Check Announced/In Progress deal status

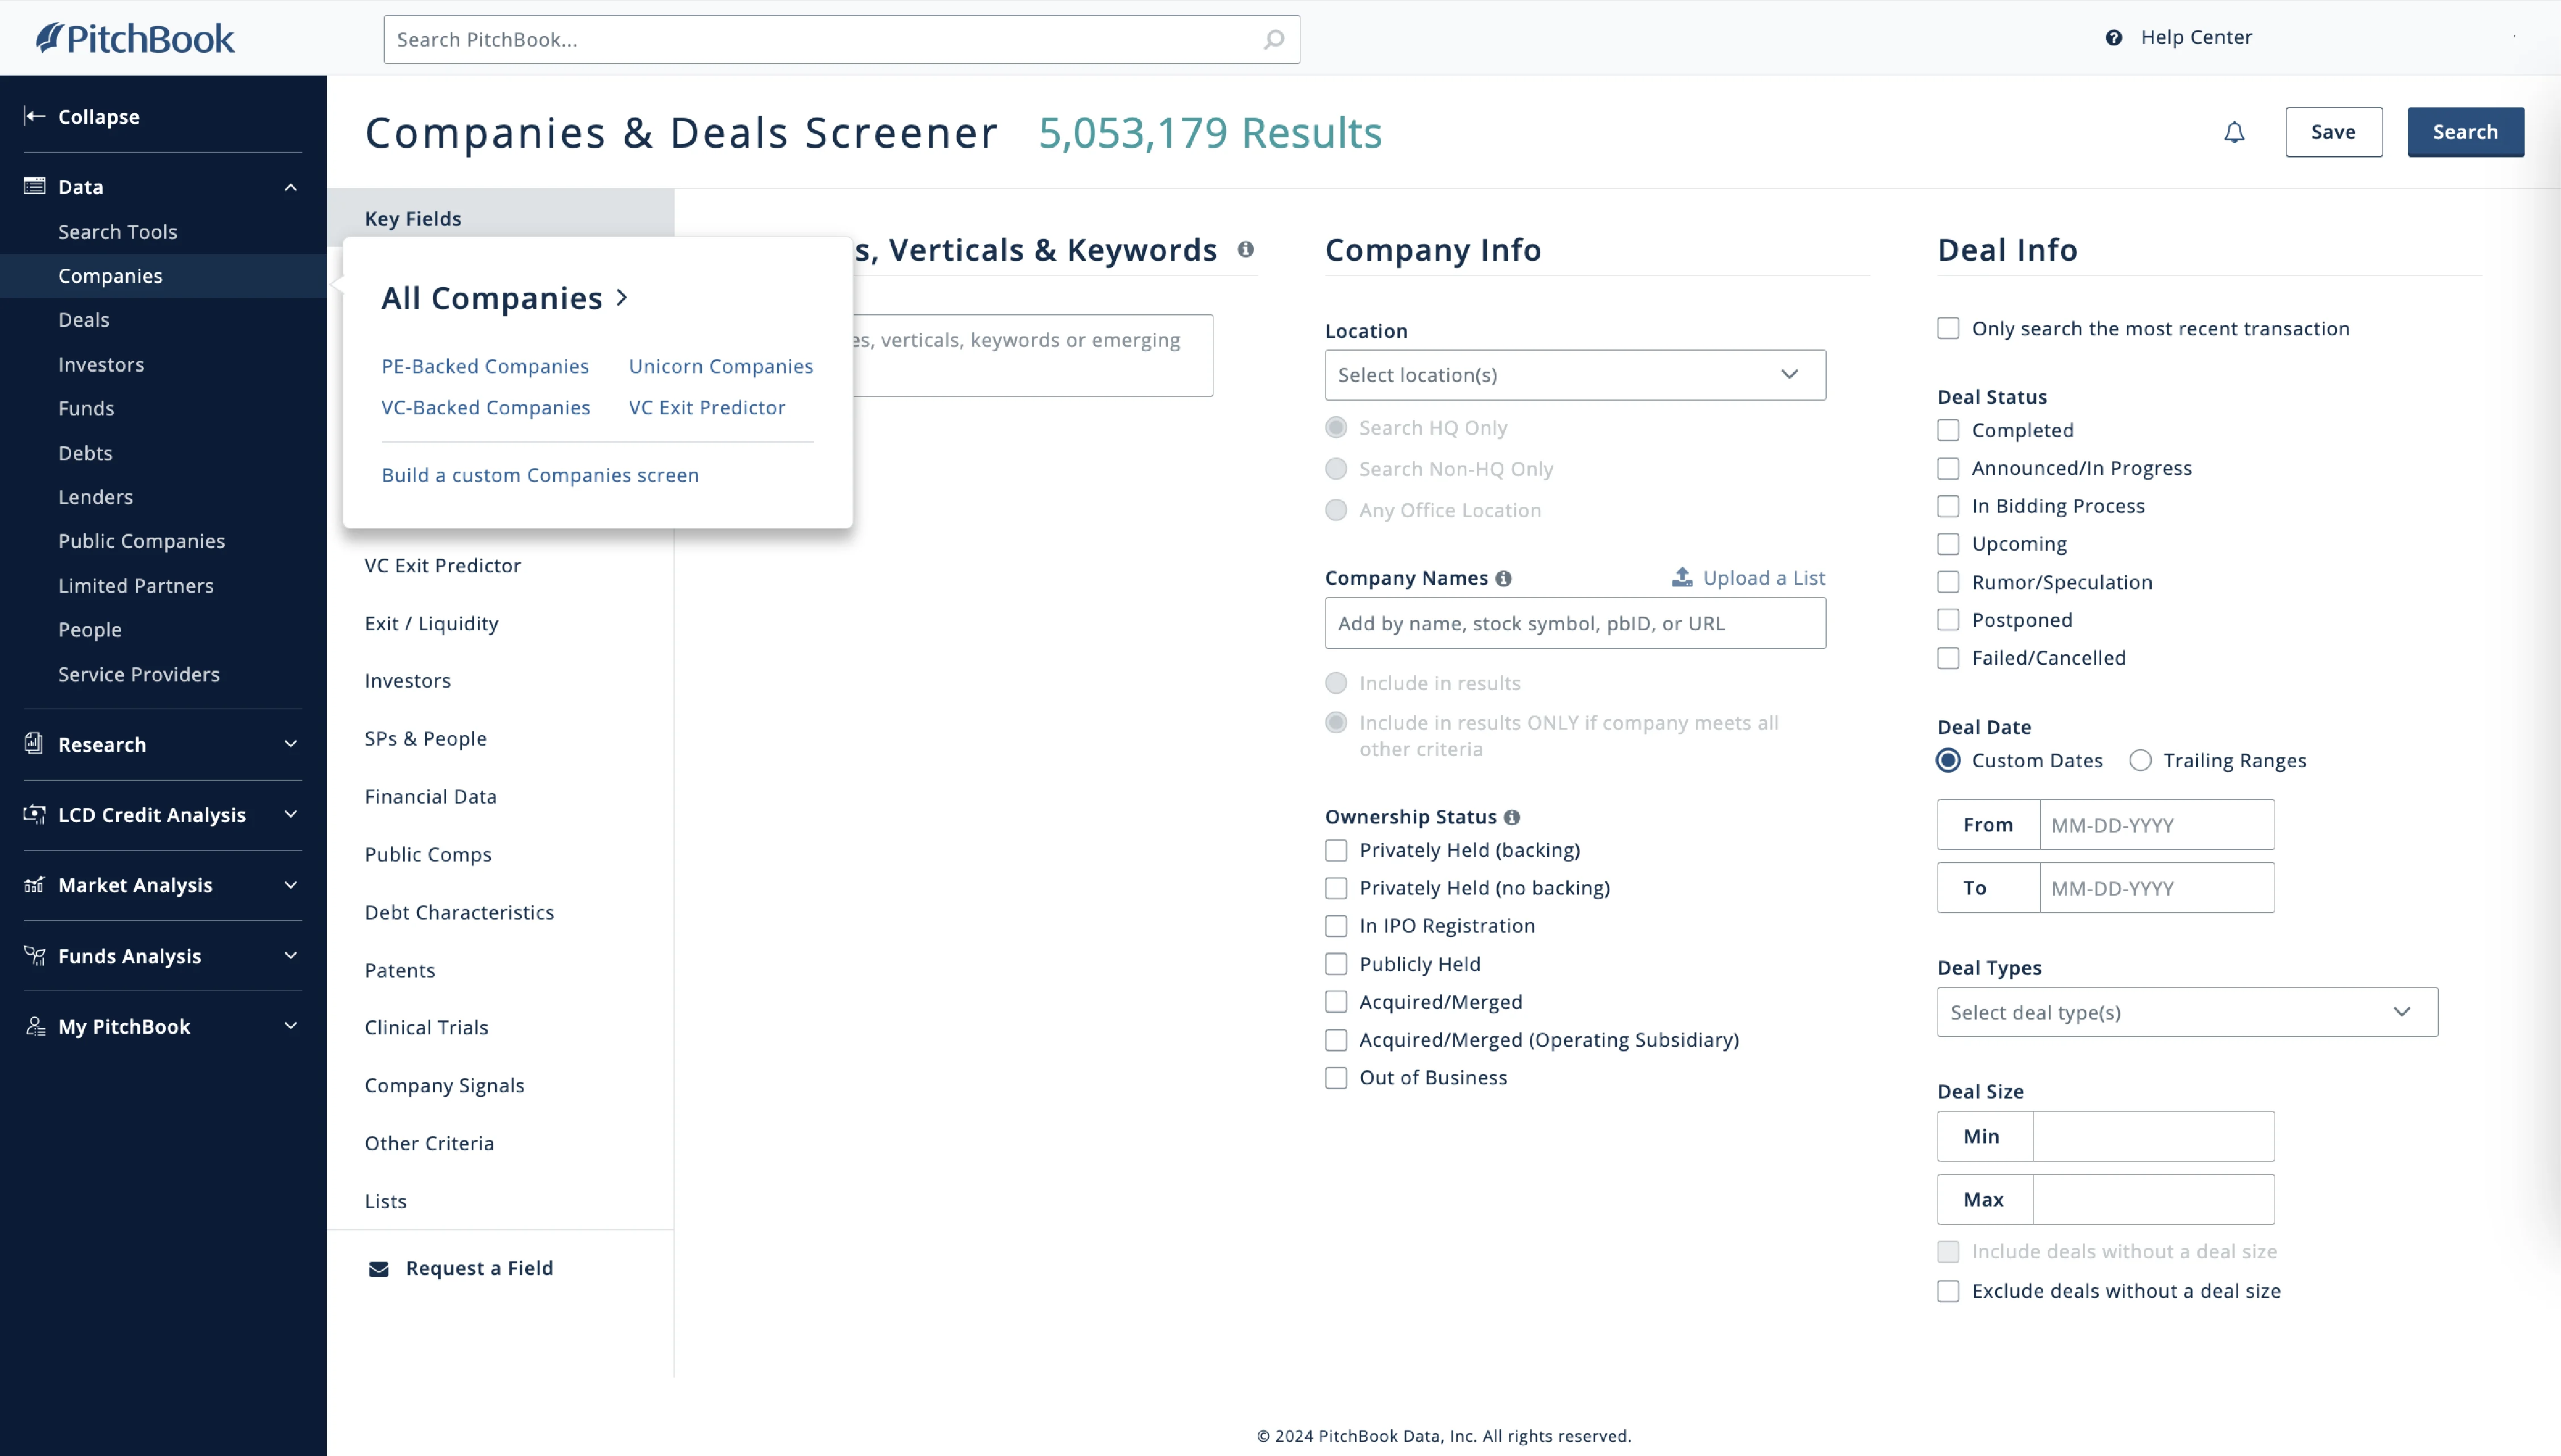1948,468
